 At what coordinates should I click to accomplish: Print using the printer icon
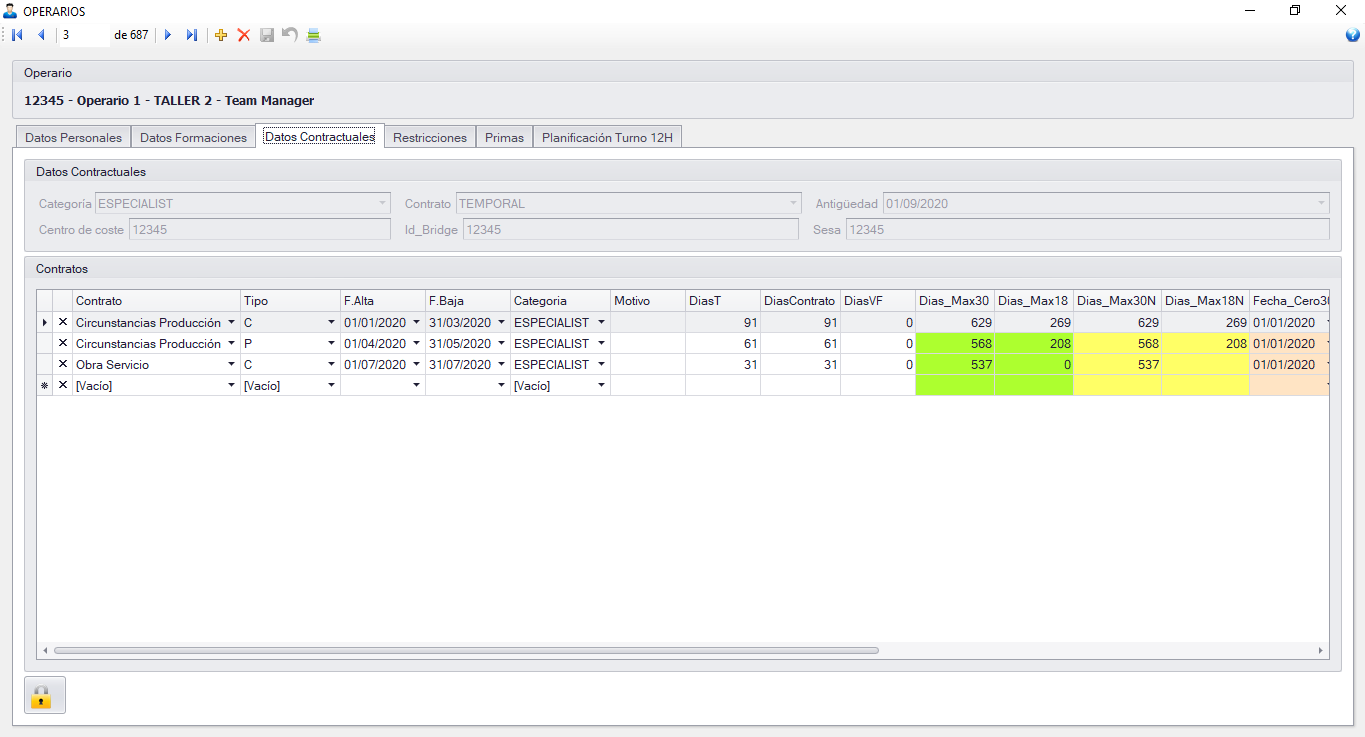pyautogui.click(x=313, y=35)
